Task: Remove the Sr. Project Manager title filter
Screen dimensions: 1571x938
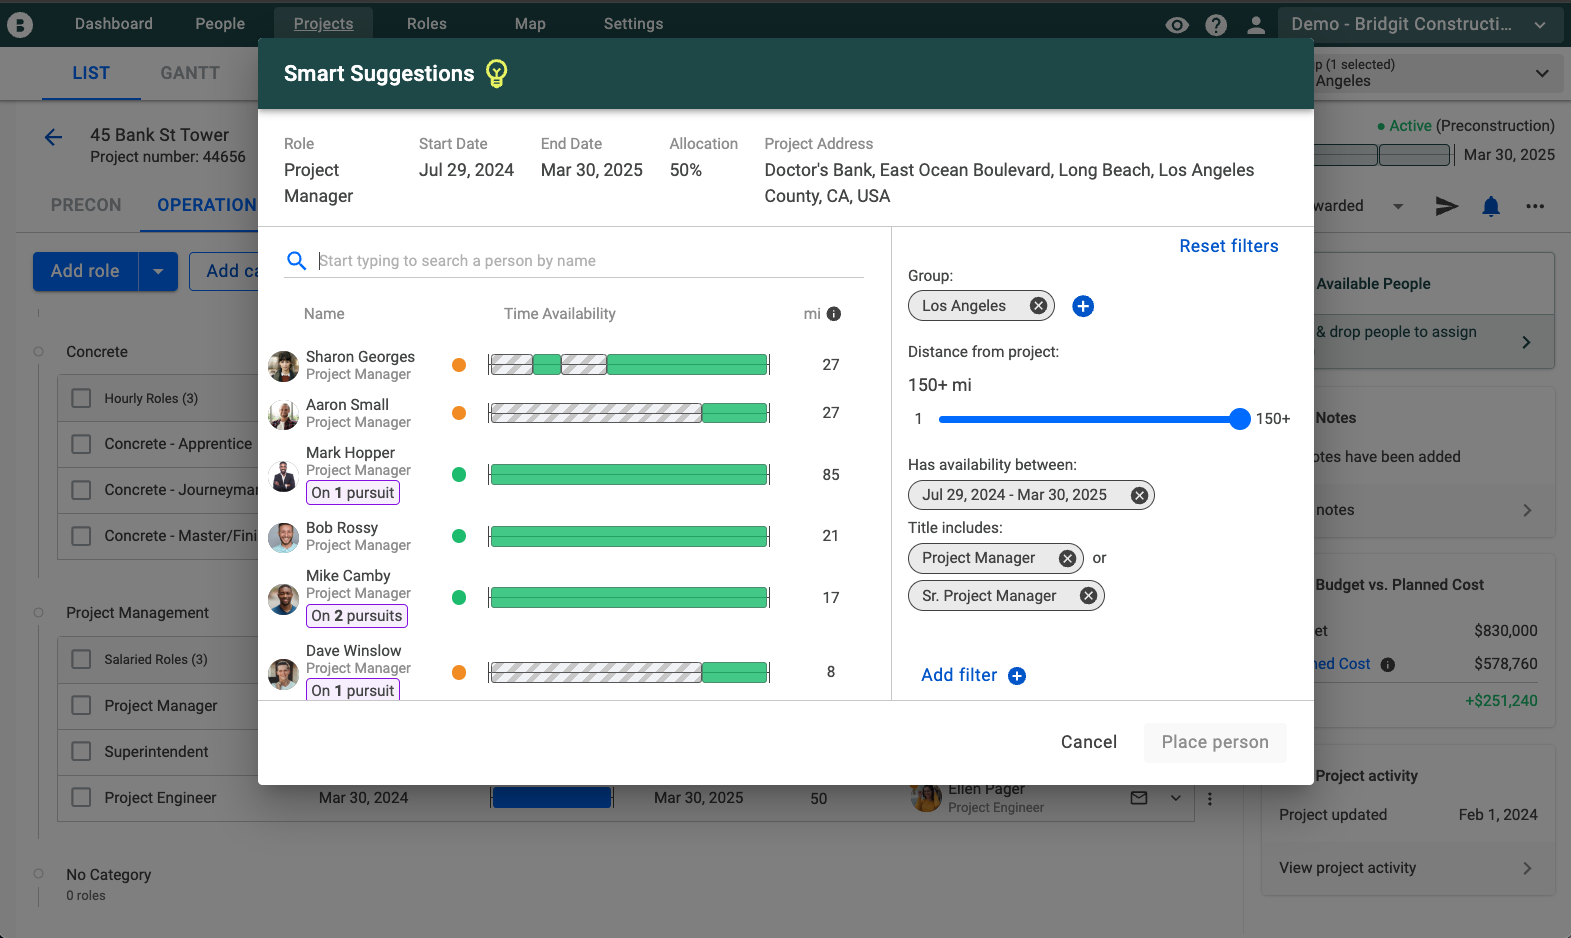Action: coord(1089,596)
